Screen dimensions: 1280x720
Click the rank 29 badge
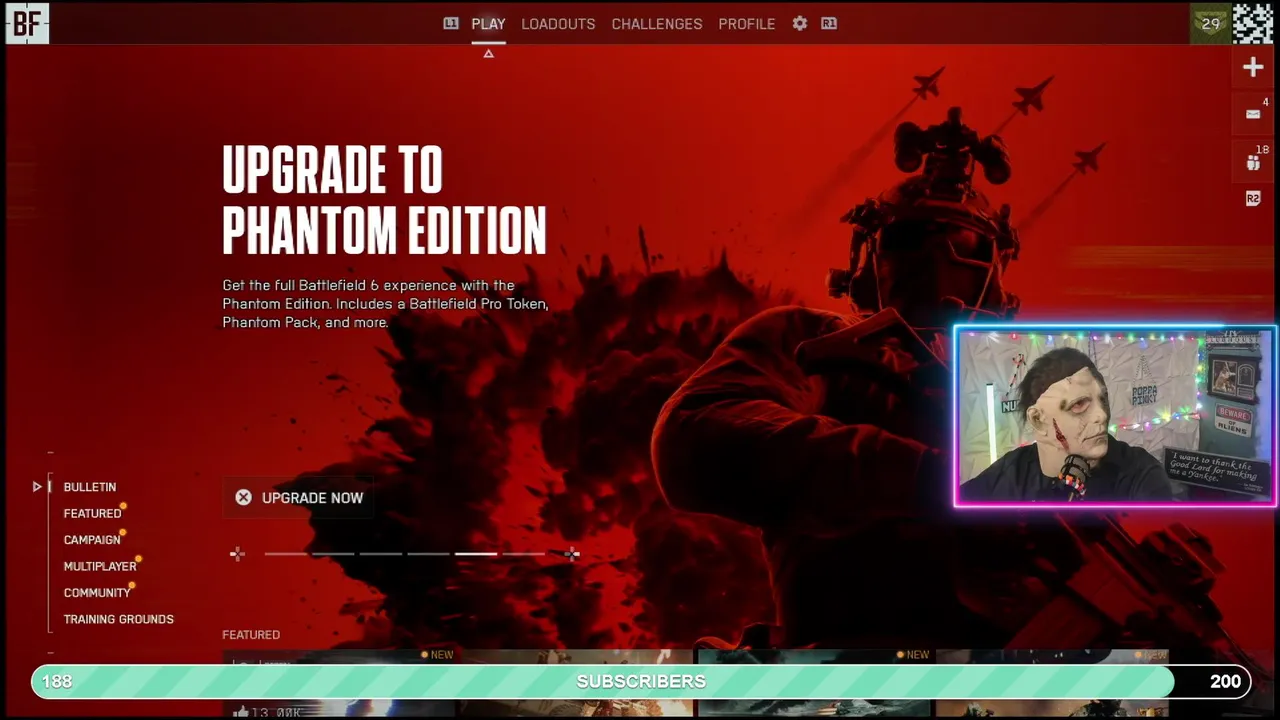click(x=1211, y=23)
